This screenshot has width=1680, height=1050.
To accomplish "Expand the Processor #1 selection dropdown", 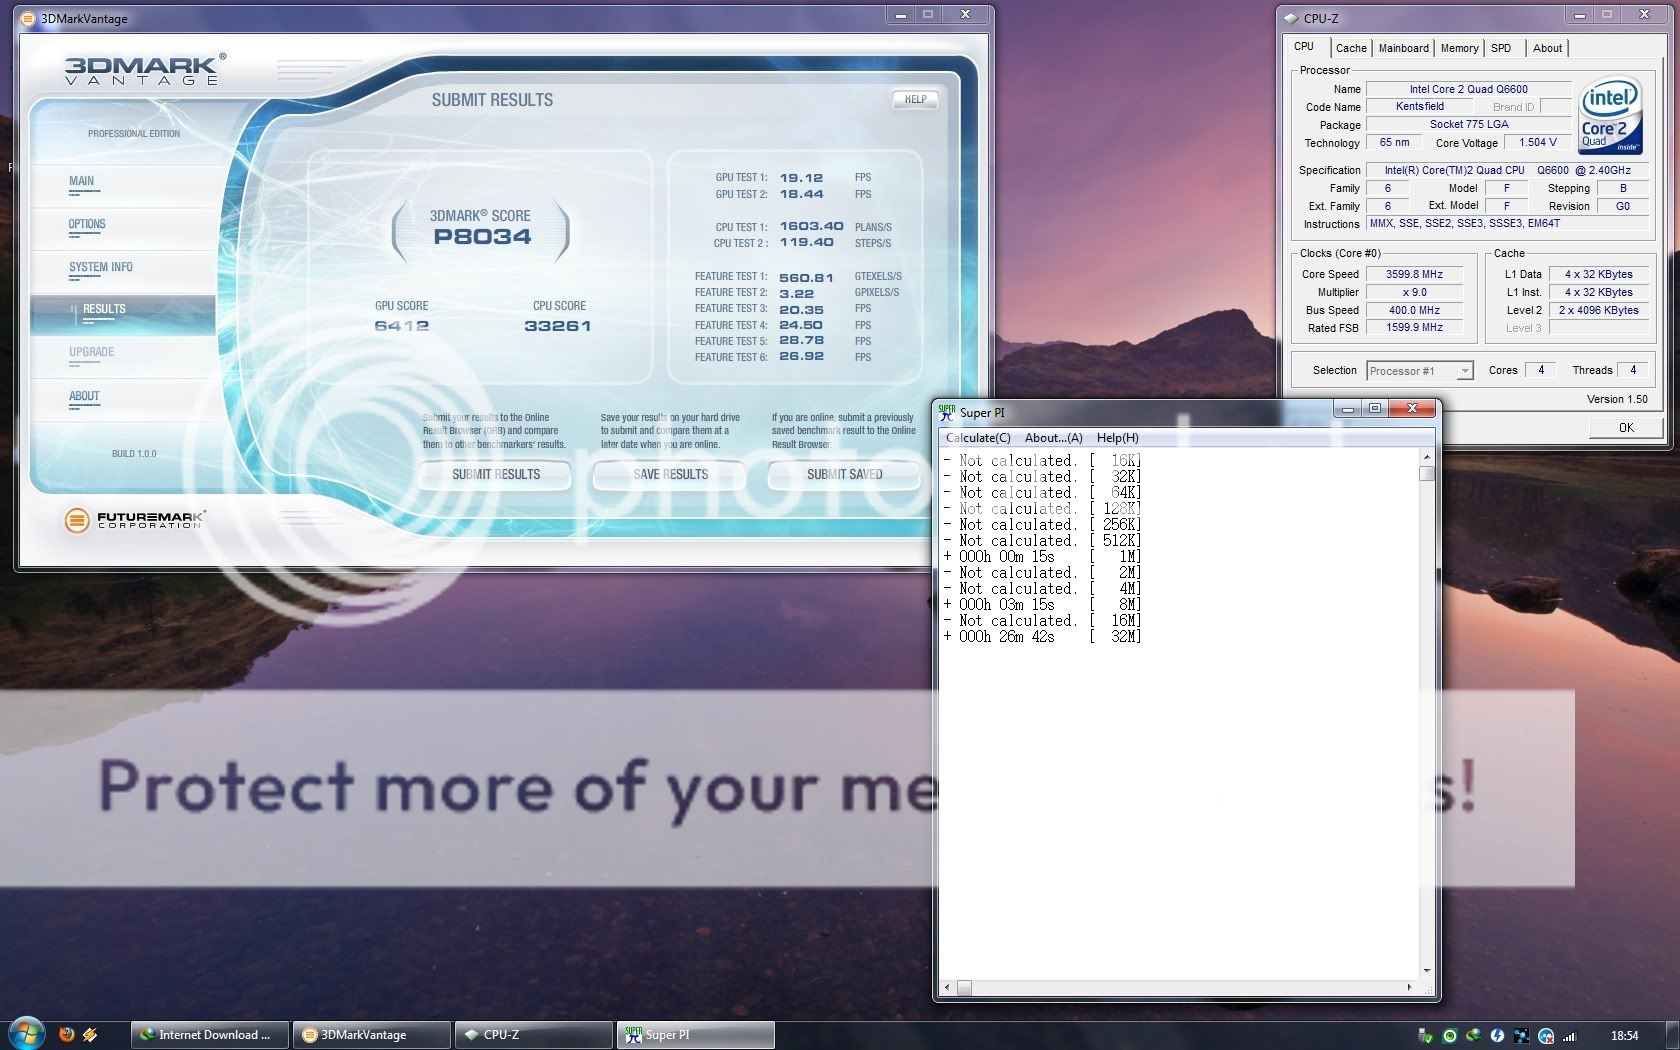I will 1464,371.
